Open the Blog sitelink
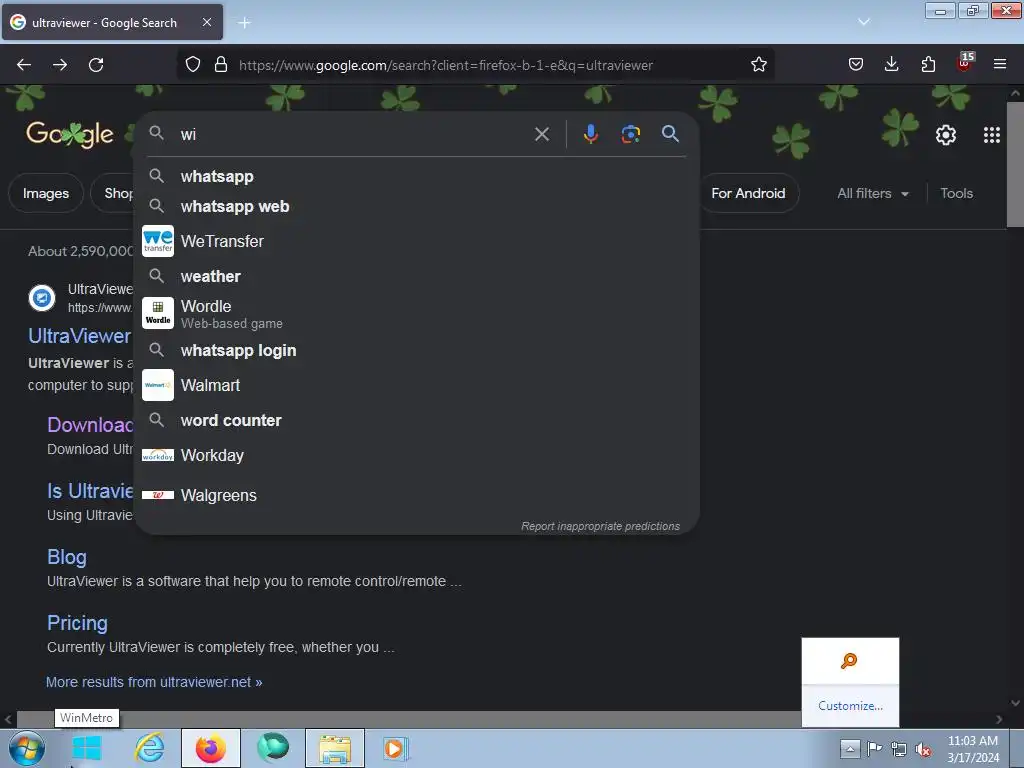The width and height of the screenshot is (1024, 768). (x=67, y=557)
